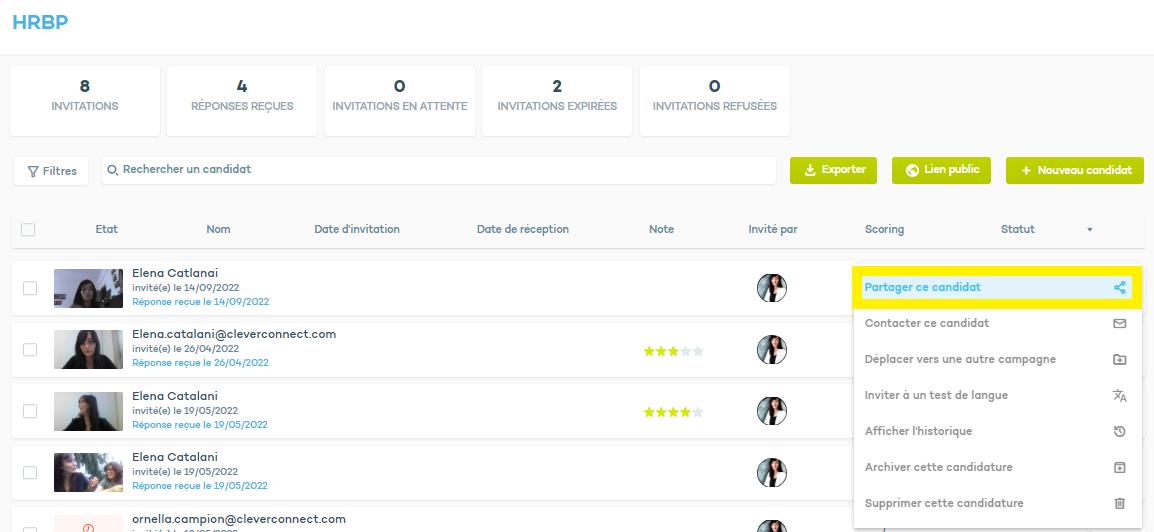1154x532 pixels.
Task: Toggle the select-all checkbox in table header
Action: 28,229
